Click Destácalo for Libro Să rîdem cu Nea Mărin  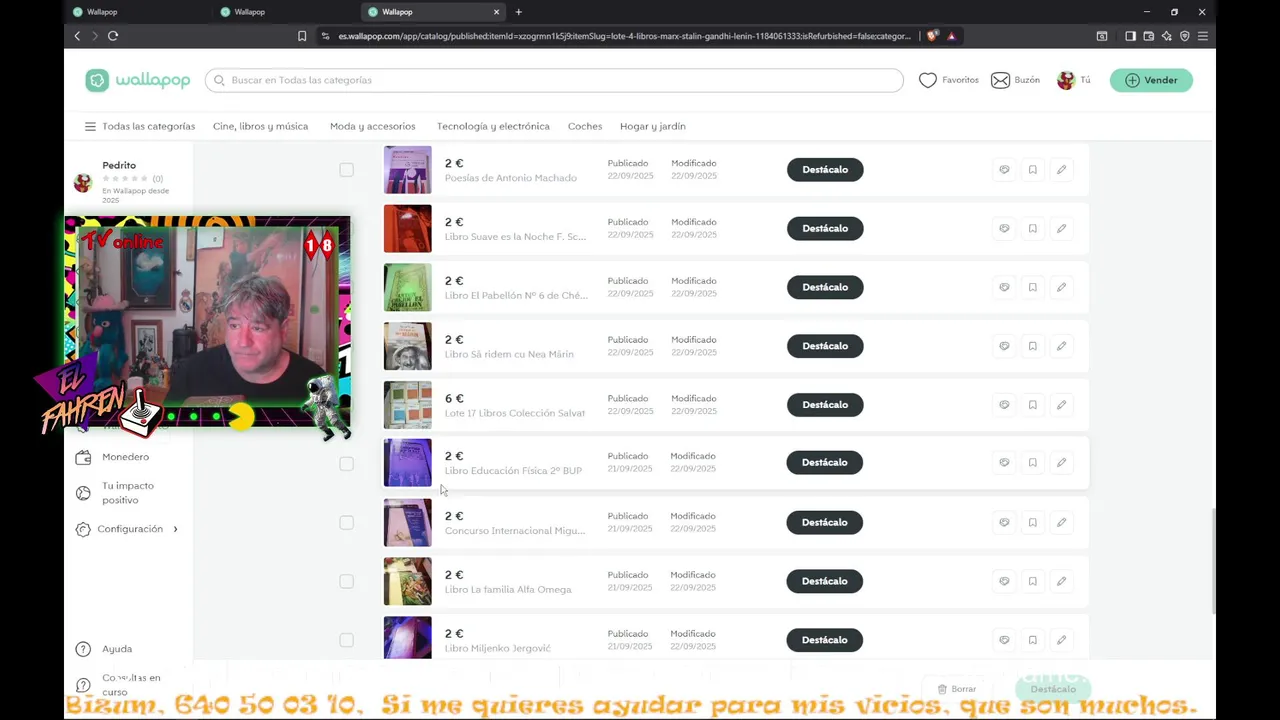point(825,346)
